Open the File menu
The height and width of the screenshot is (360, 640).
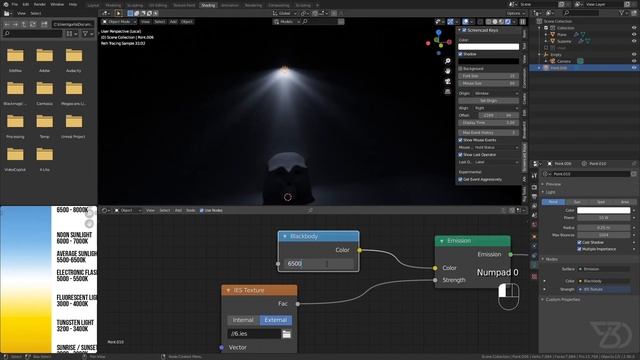click(15, 4)
